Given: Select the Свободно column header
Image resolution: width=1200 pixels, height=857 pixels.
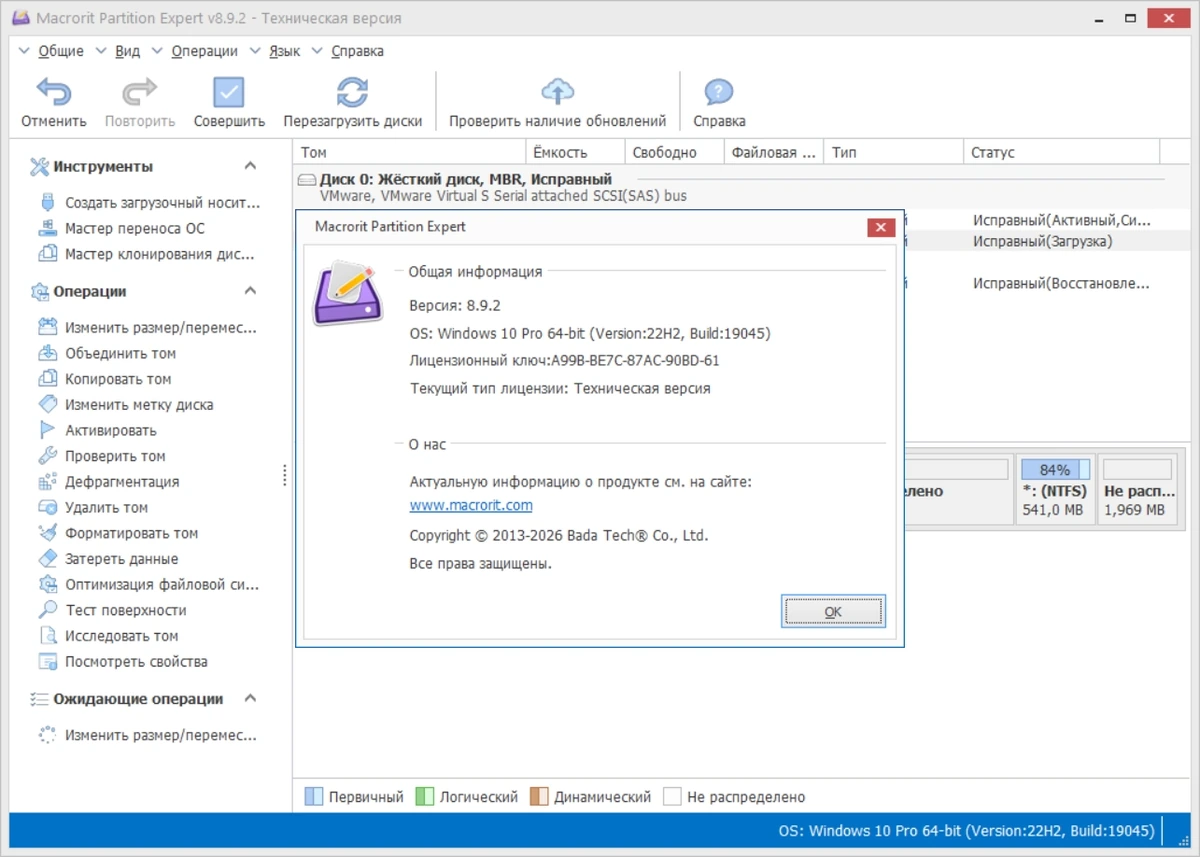Looking at the screenshot, I should click(674, 152).
